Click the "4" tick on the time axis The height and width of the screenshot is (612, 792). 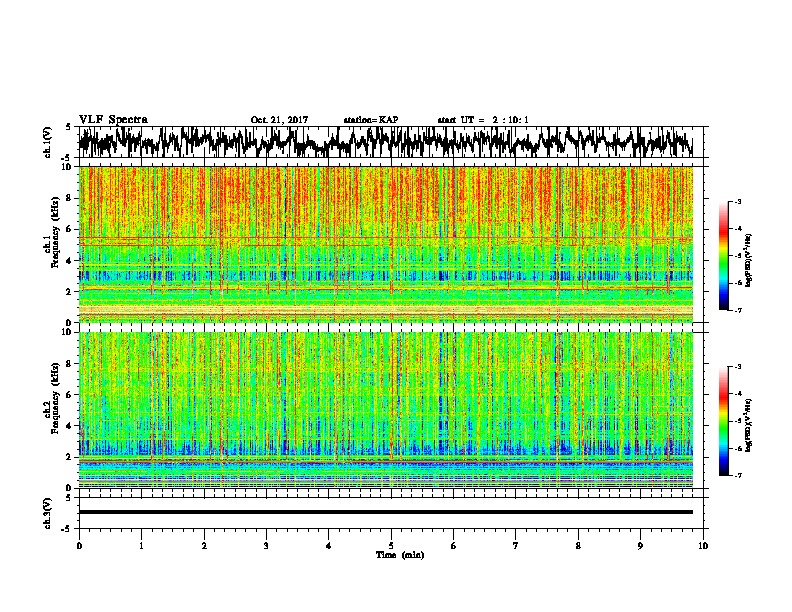329,545
